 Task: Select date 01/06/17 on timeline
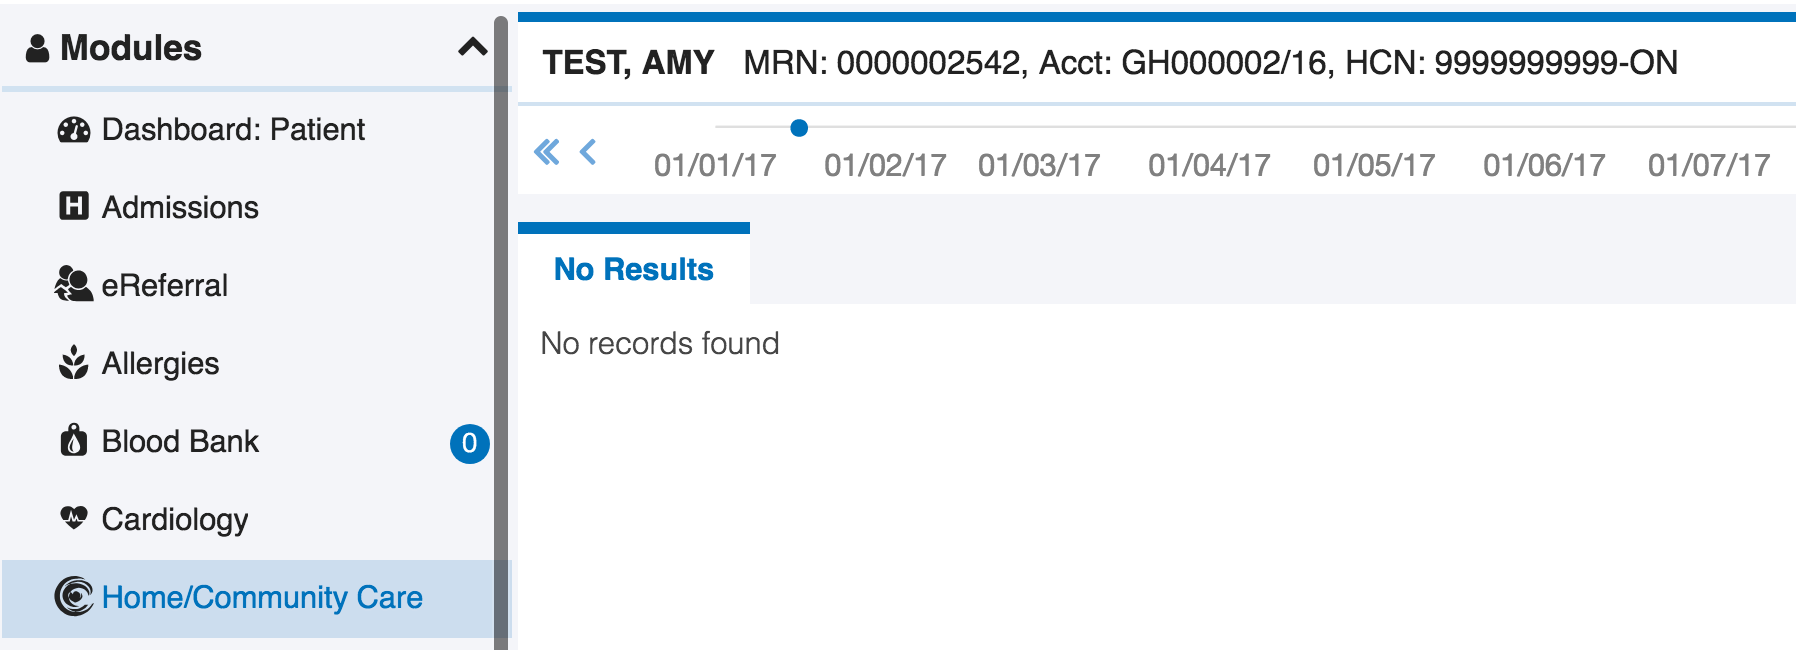coord(1544,165)
